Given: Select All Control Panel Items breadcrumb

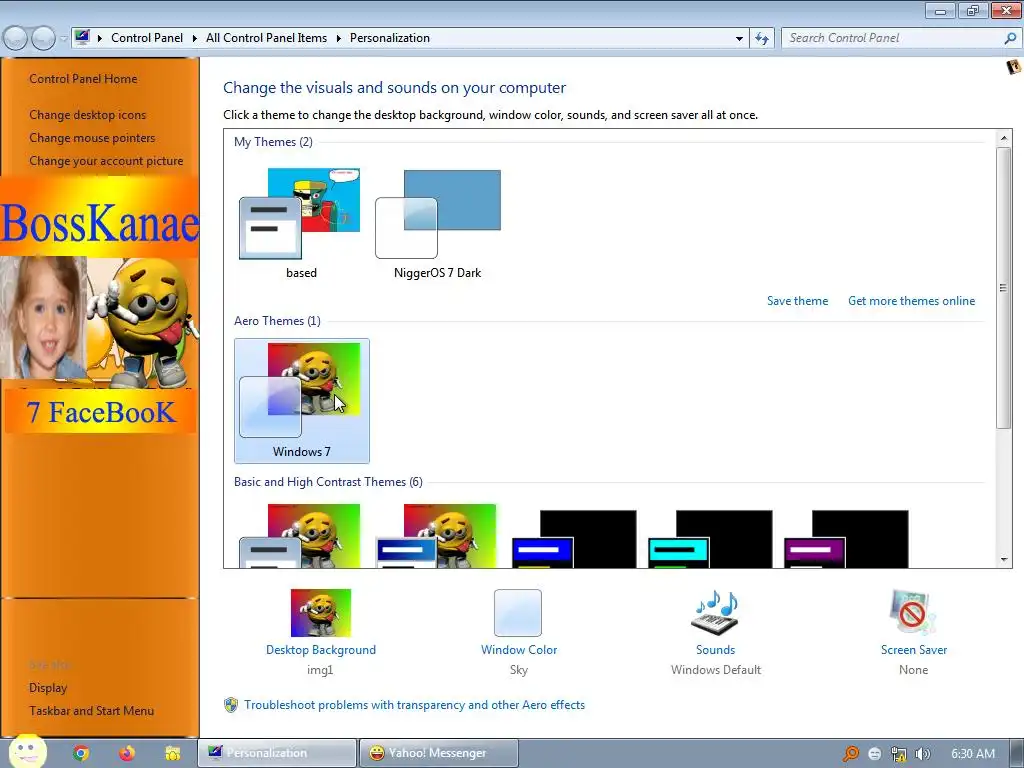Looking at the screenshot, I should tap(266, 38).
